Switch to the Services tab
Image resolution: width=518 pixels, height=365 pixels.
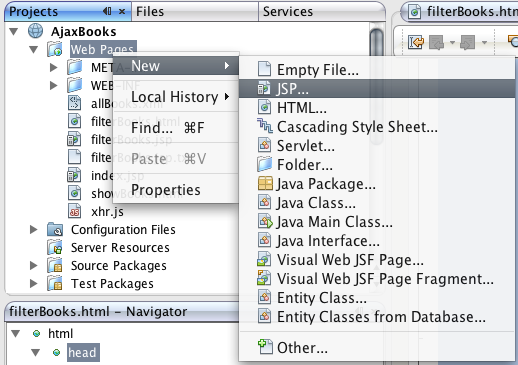321,12
